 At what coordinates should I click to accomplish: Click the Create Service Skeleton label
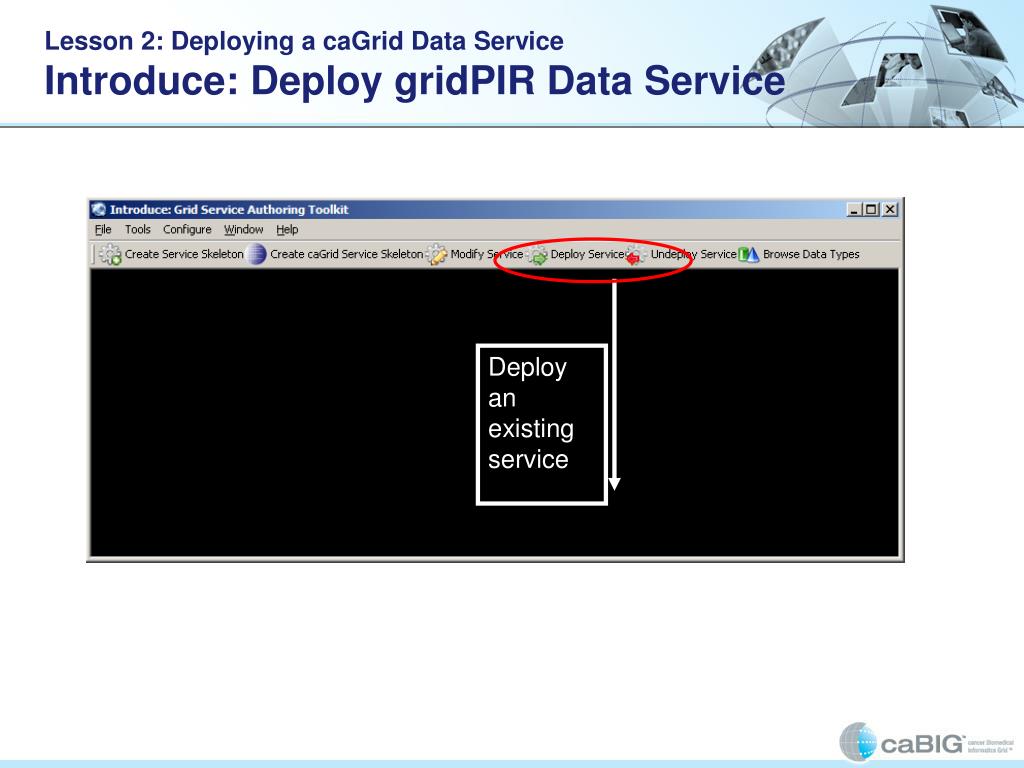(x=184, y=254)
